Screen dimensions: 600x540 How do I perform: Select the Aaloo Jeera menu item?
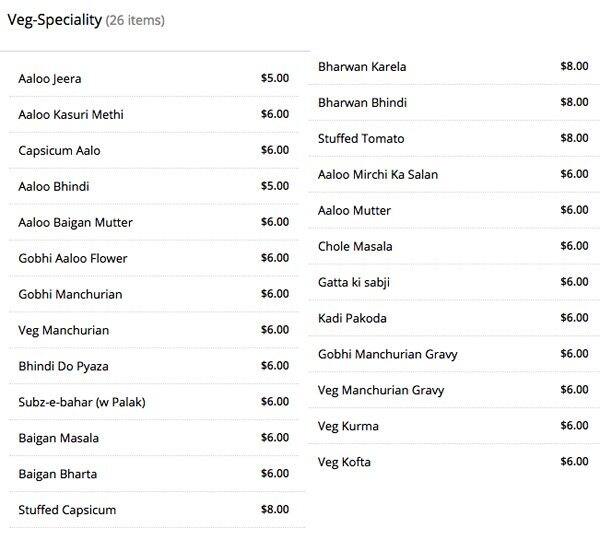click(x=154, y=79)
